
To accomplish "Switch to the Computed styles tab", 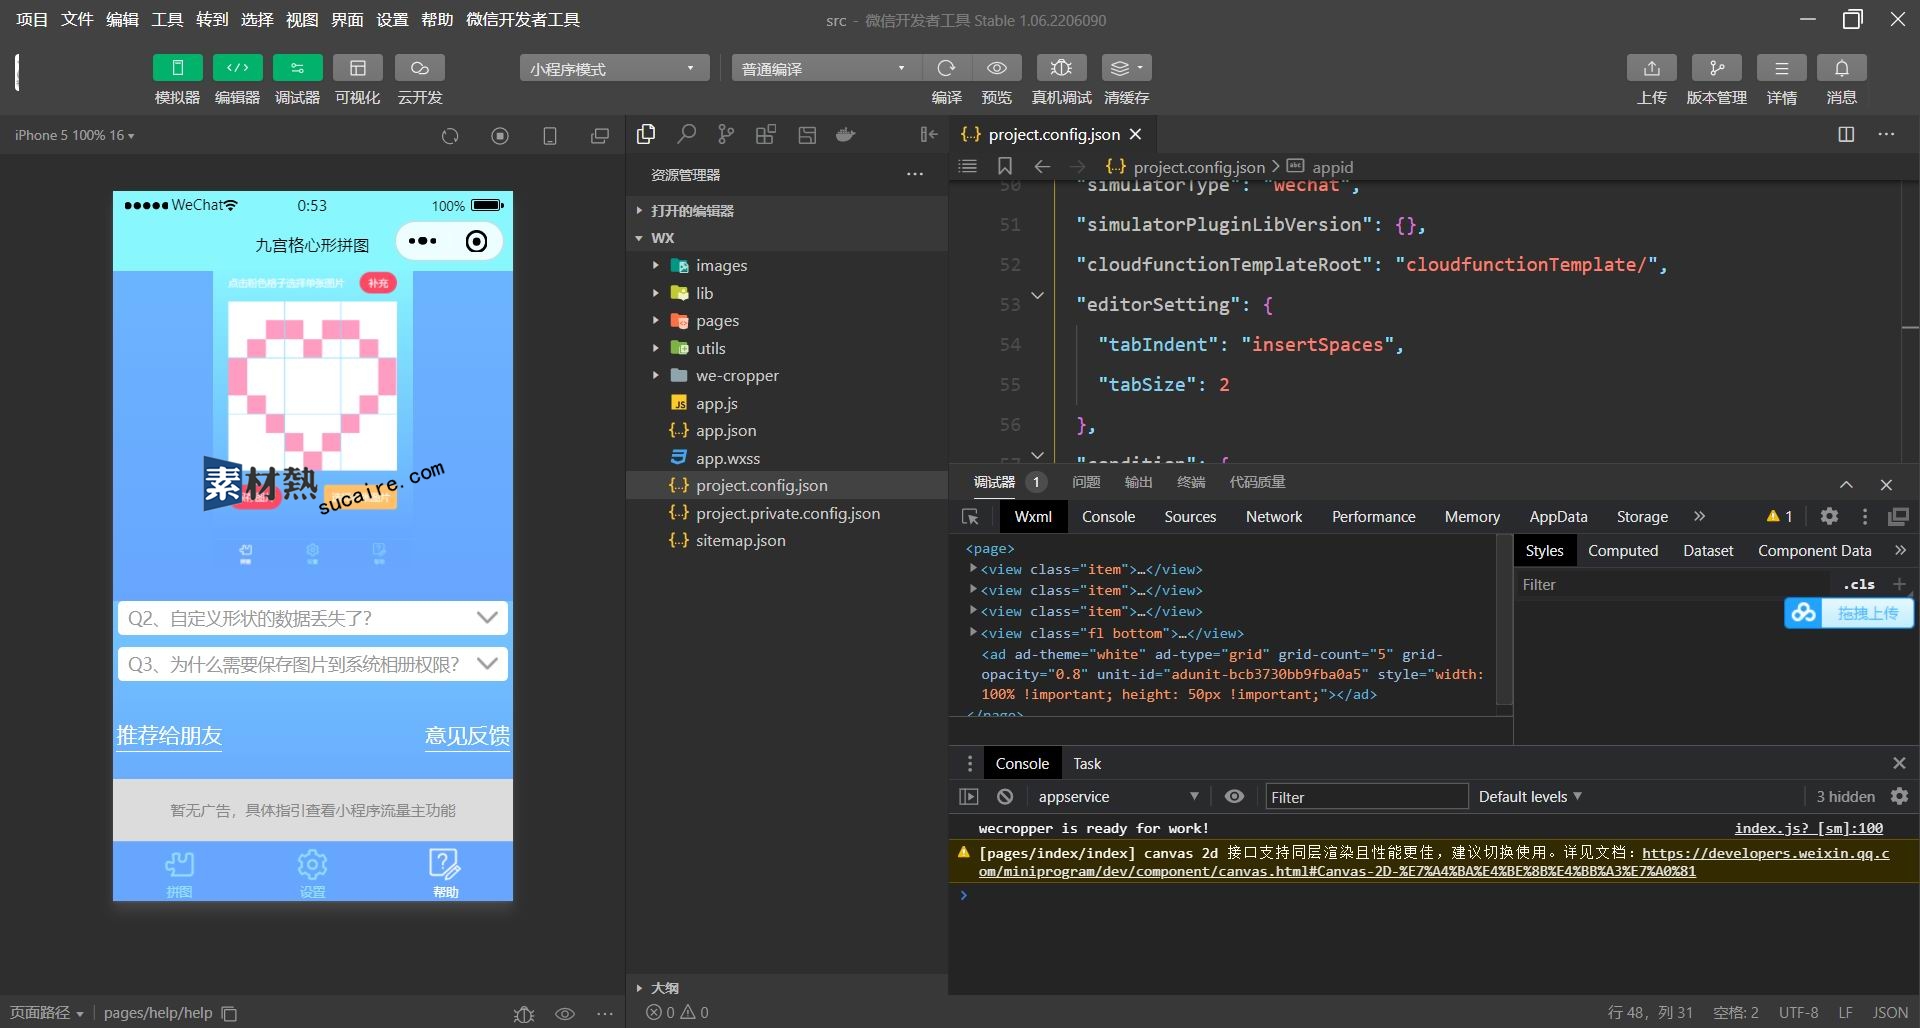I will tap(1623, 551).
